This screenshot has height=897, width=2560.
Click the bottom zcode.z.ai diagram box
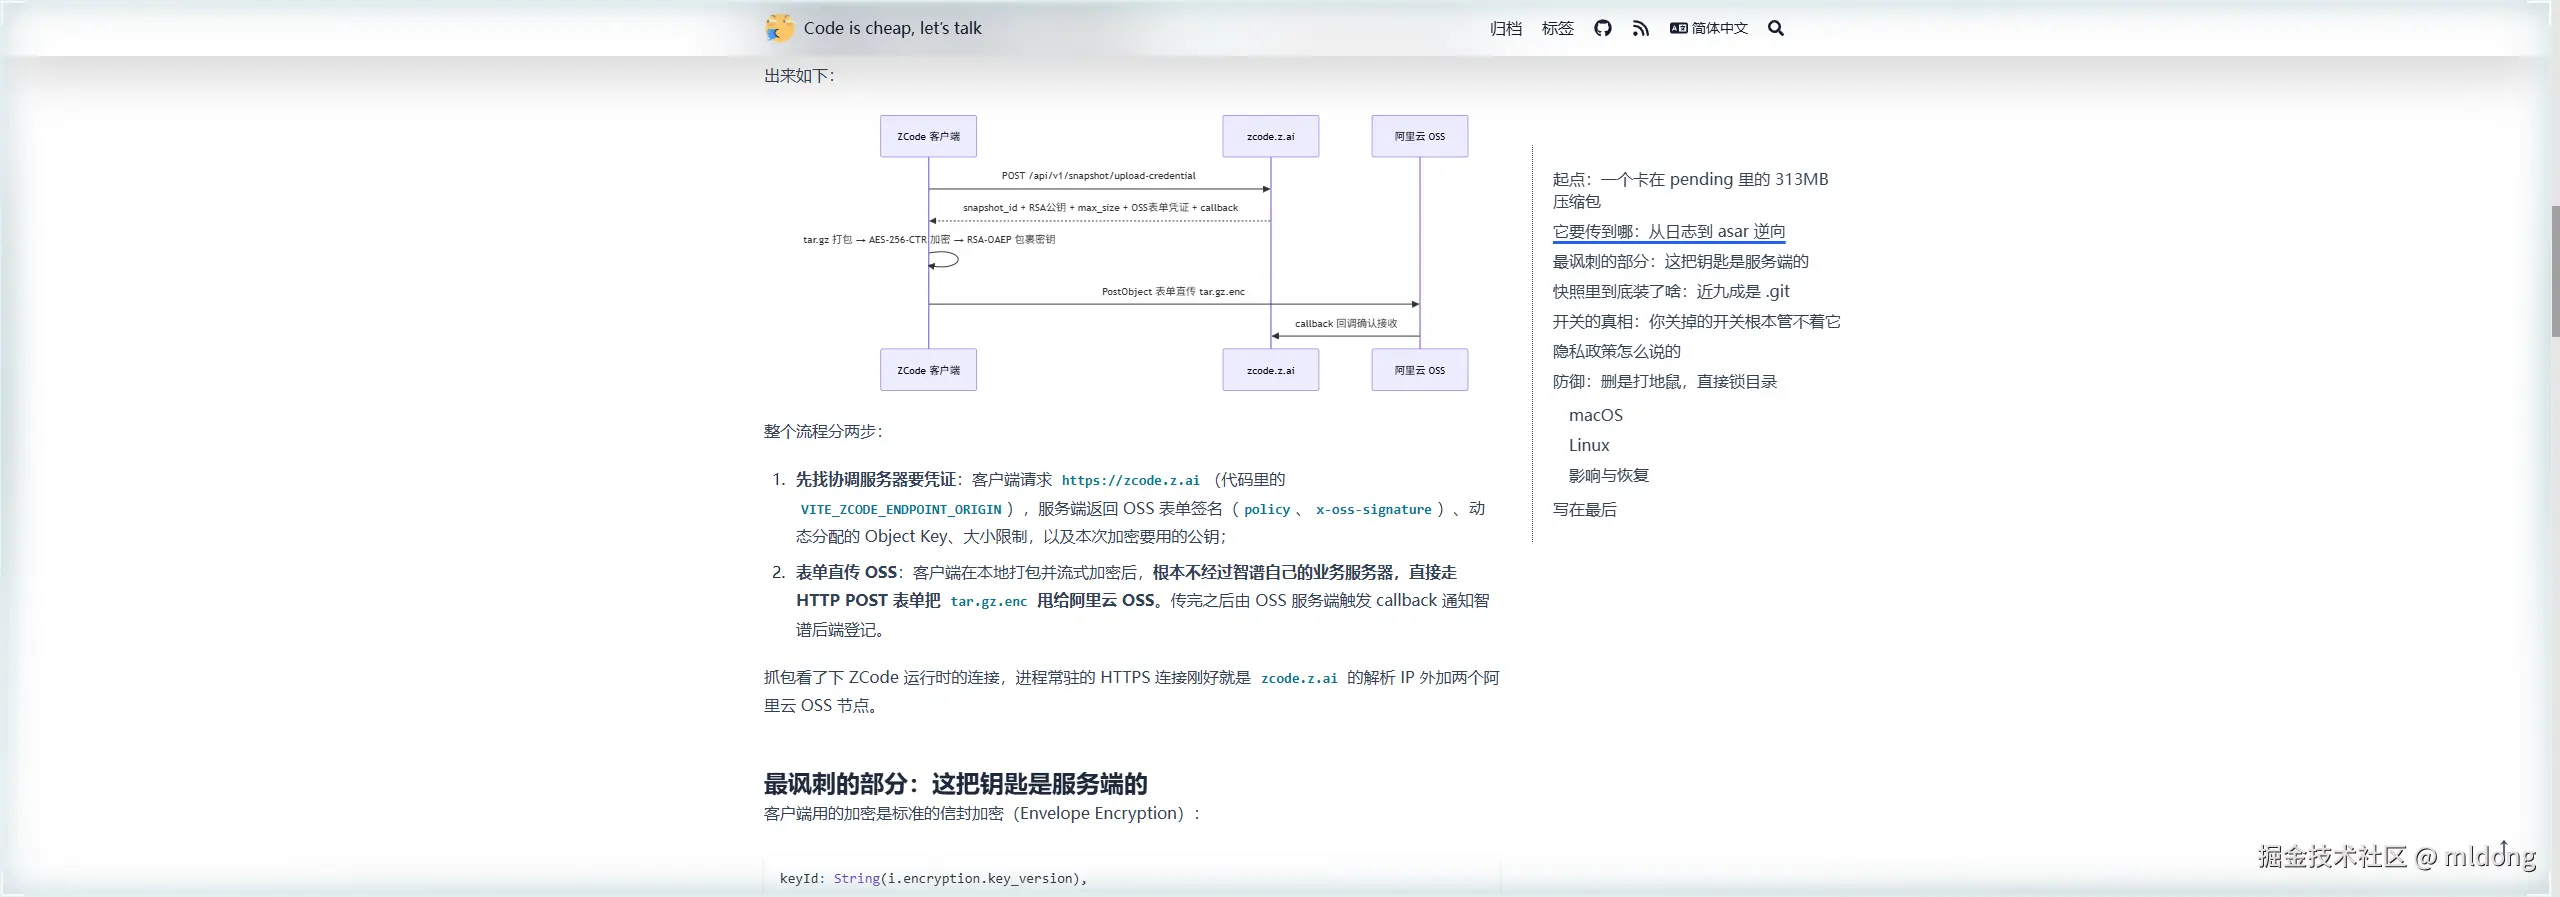pos(1270,370)
